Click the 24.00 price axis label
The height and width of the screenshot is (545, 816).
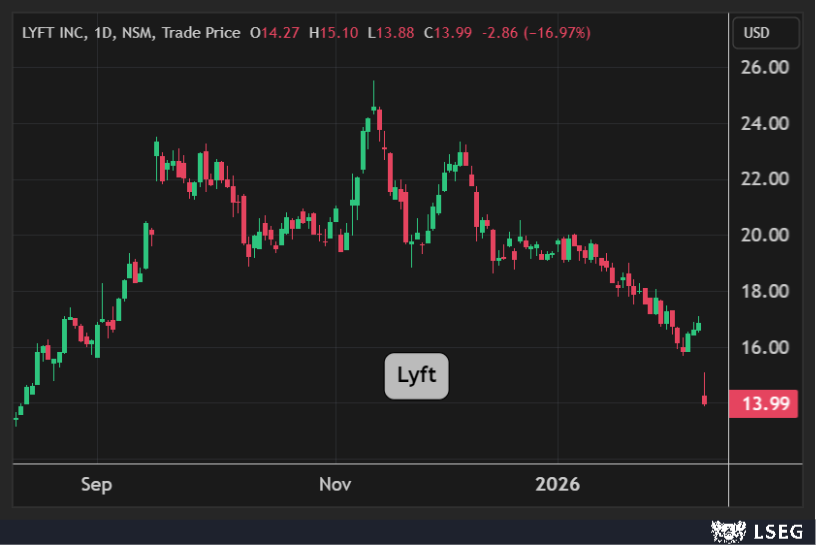(x=764, y=124)
